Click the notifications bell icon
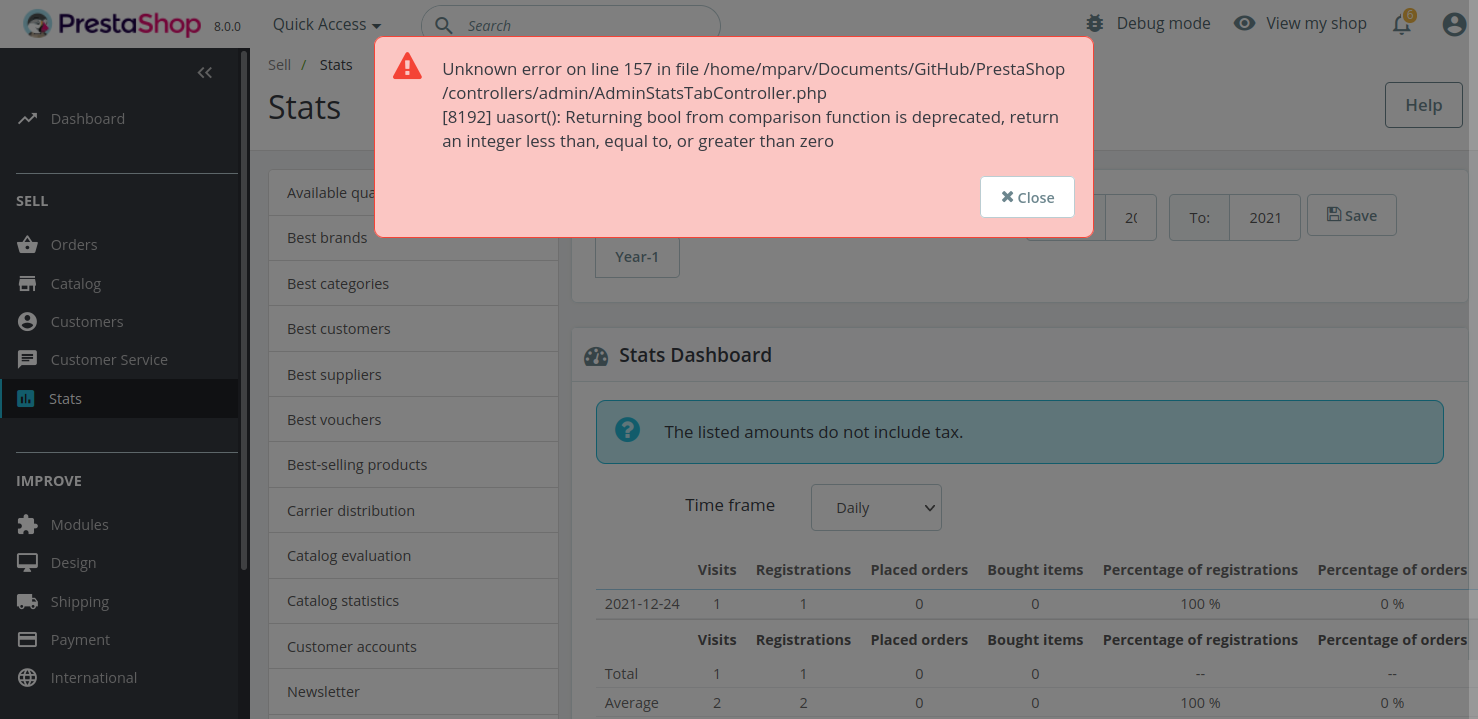 click(x=1402, y=24)
